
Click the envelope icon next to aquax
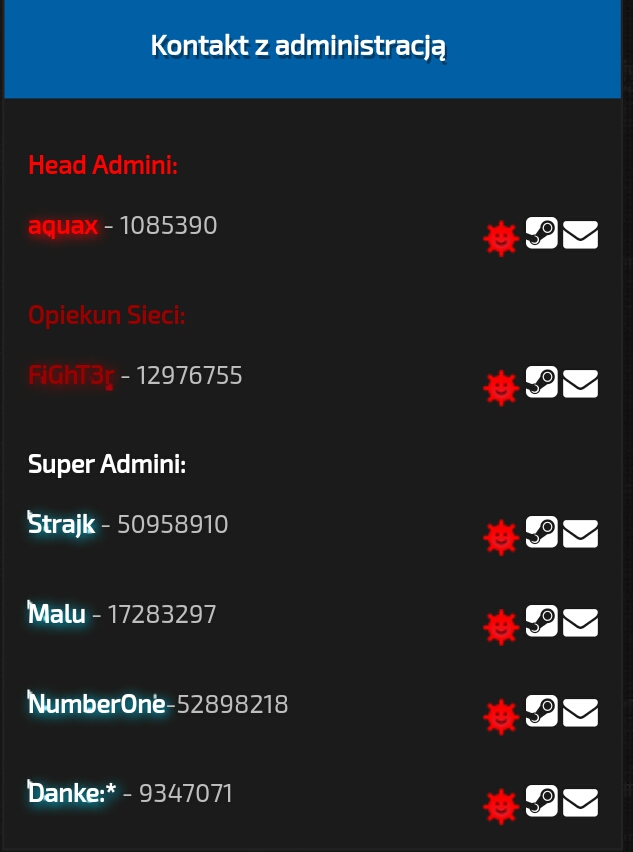580,235
